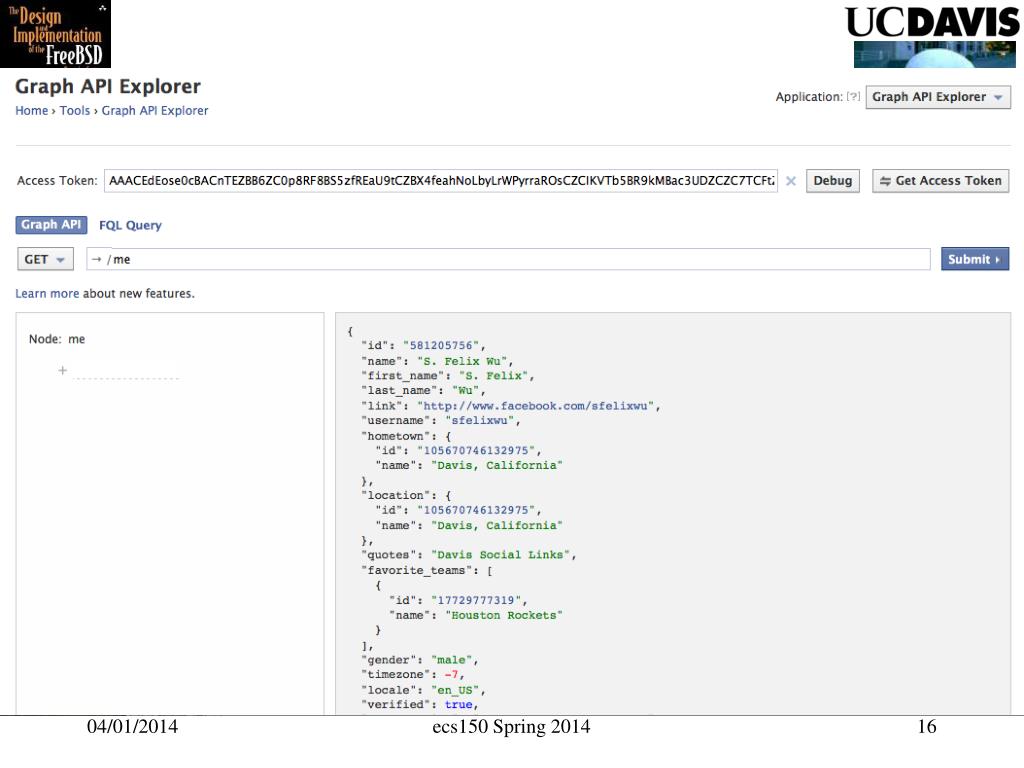Click the "ecs150 Spring 2014" footer text

pos(511,726)
